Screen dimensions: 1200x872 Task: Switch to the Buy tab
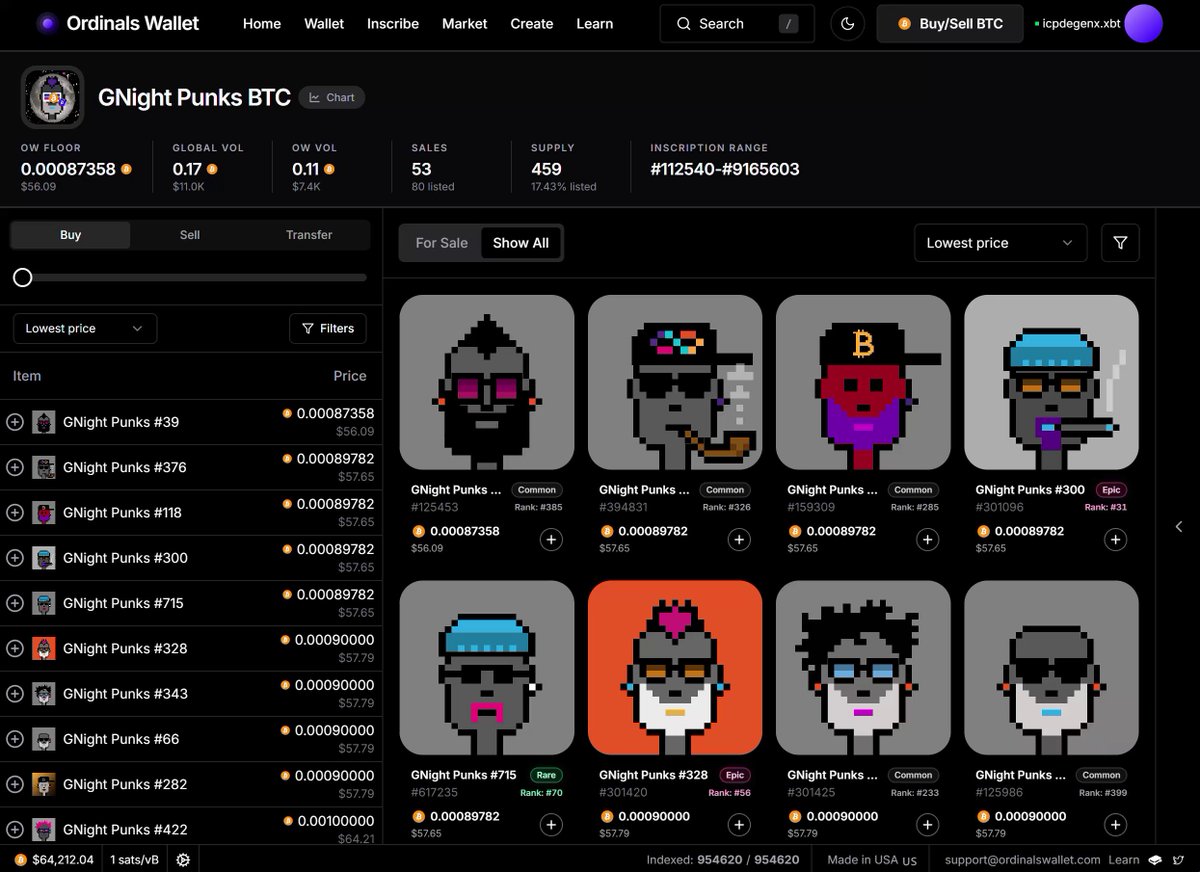click(x=70, y=235)
